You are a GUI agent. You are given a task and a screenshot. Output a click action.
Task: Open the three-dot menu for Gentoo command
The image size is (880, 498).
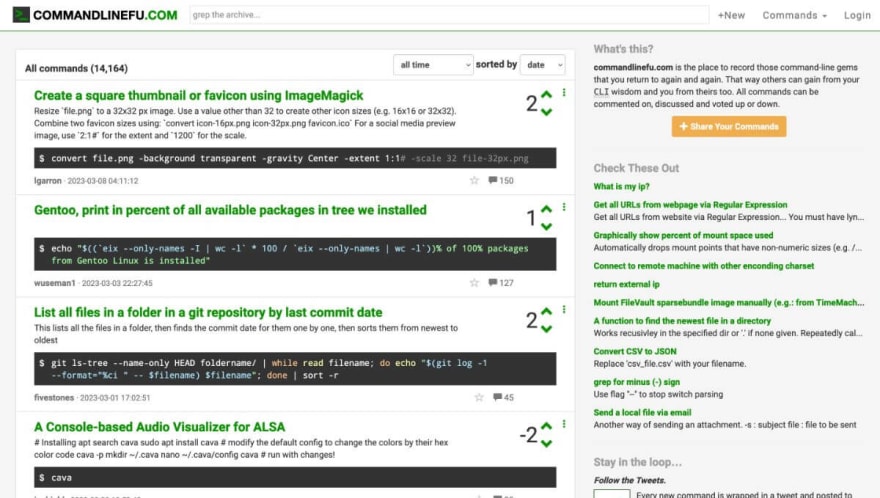[x=564, y=207]
